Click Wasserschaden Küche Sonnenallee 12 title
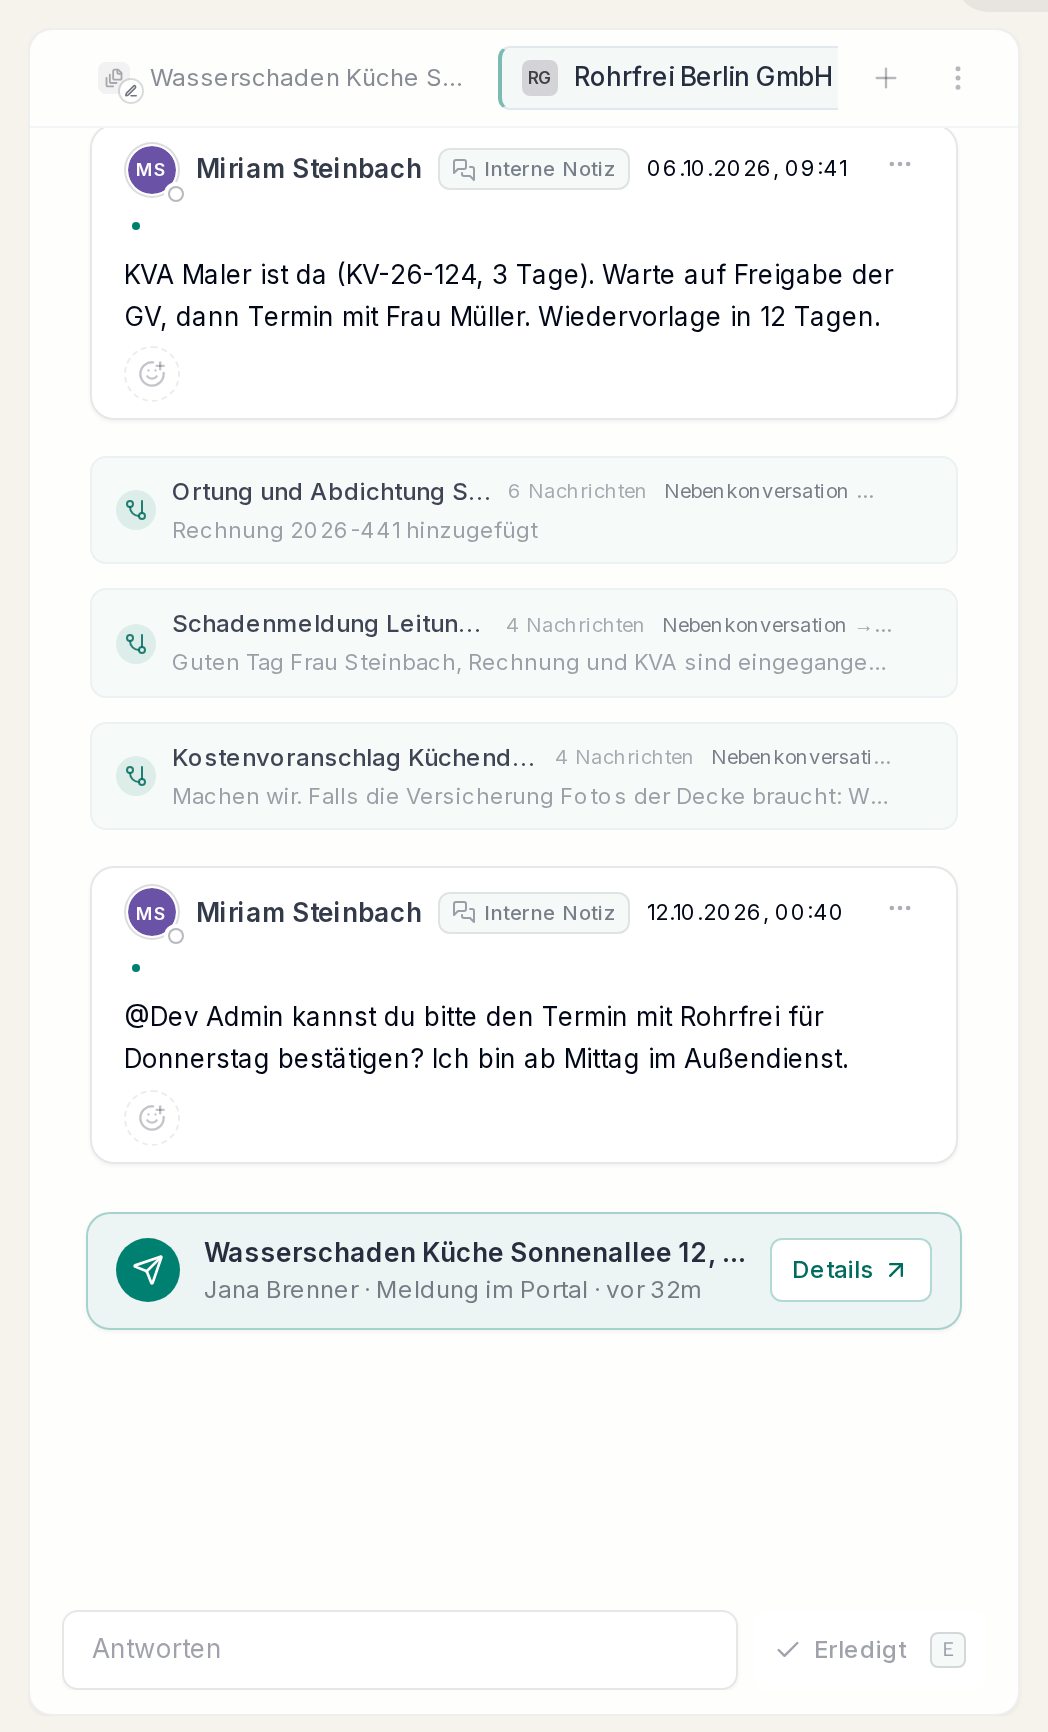The image size is (1048, 1732). 475,1252
